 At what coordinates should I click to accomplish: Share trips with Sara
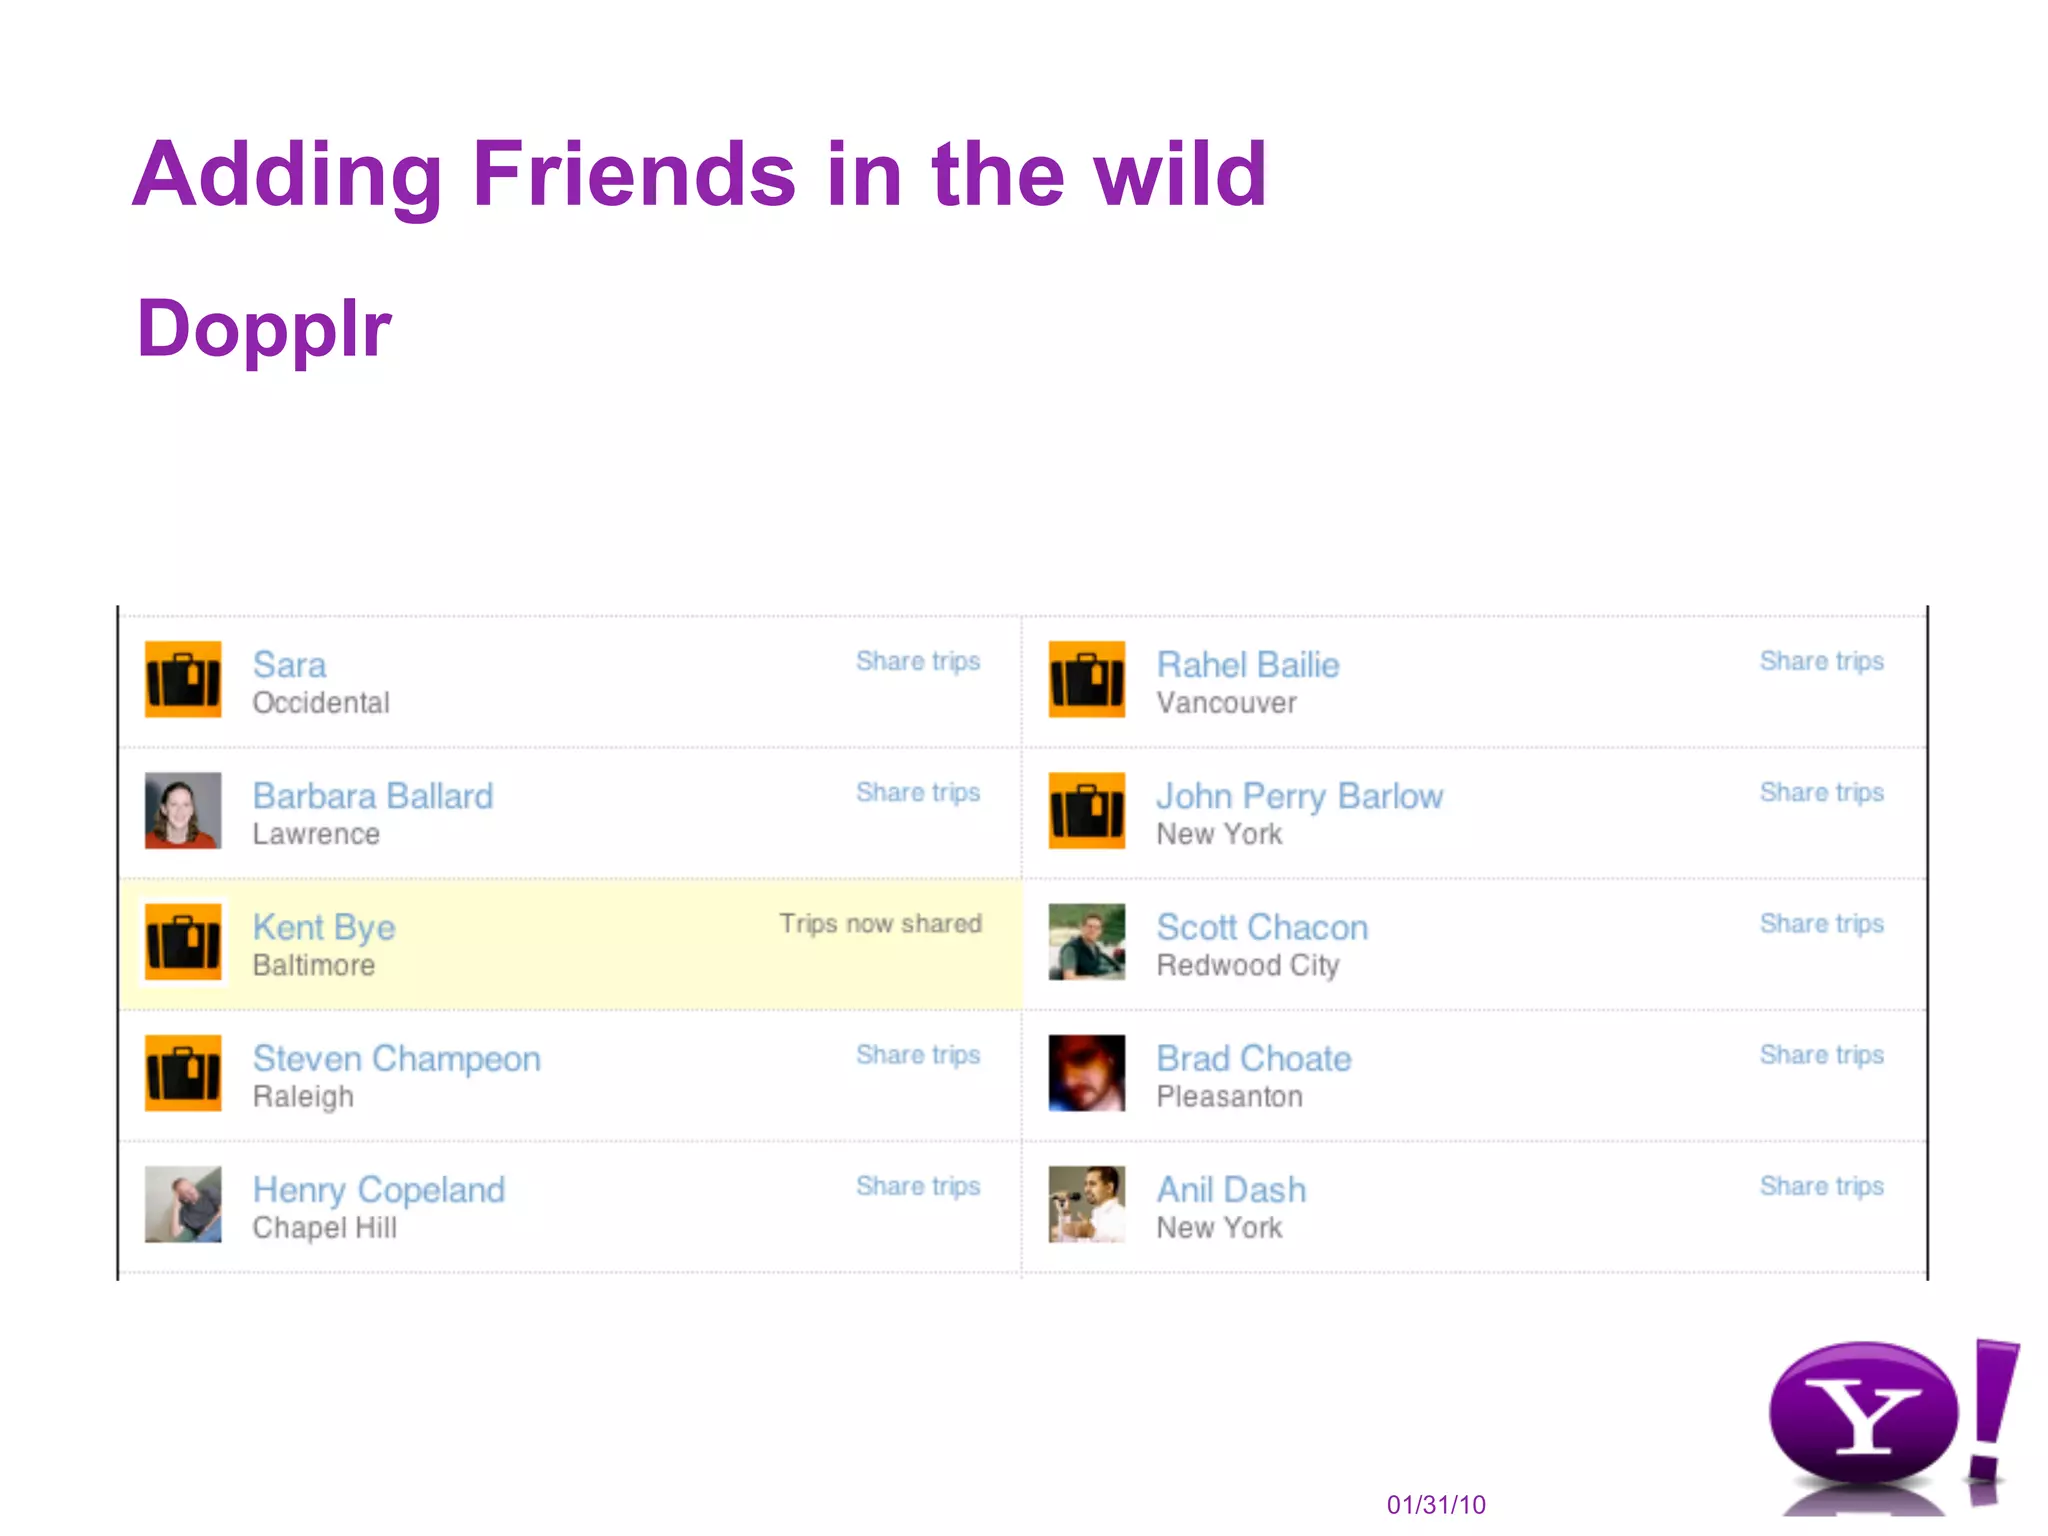click(x=918, y=661)
